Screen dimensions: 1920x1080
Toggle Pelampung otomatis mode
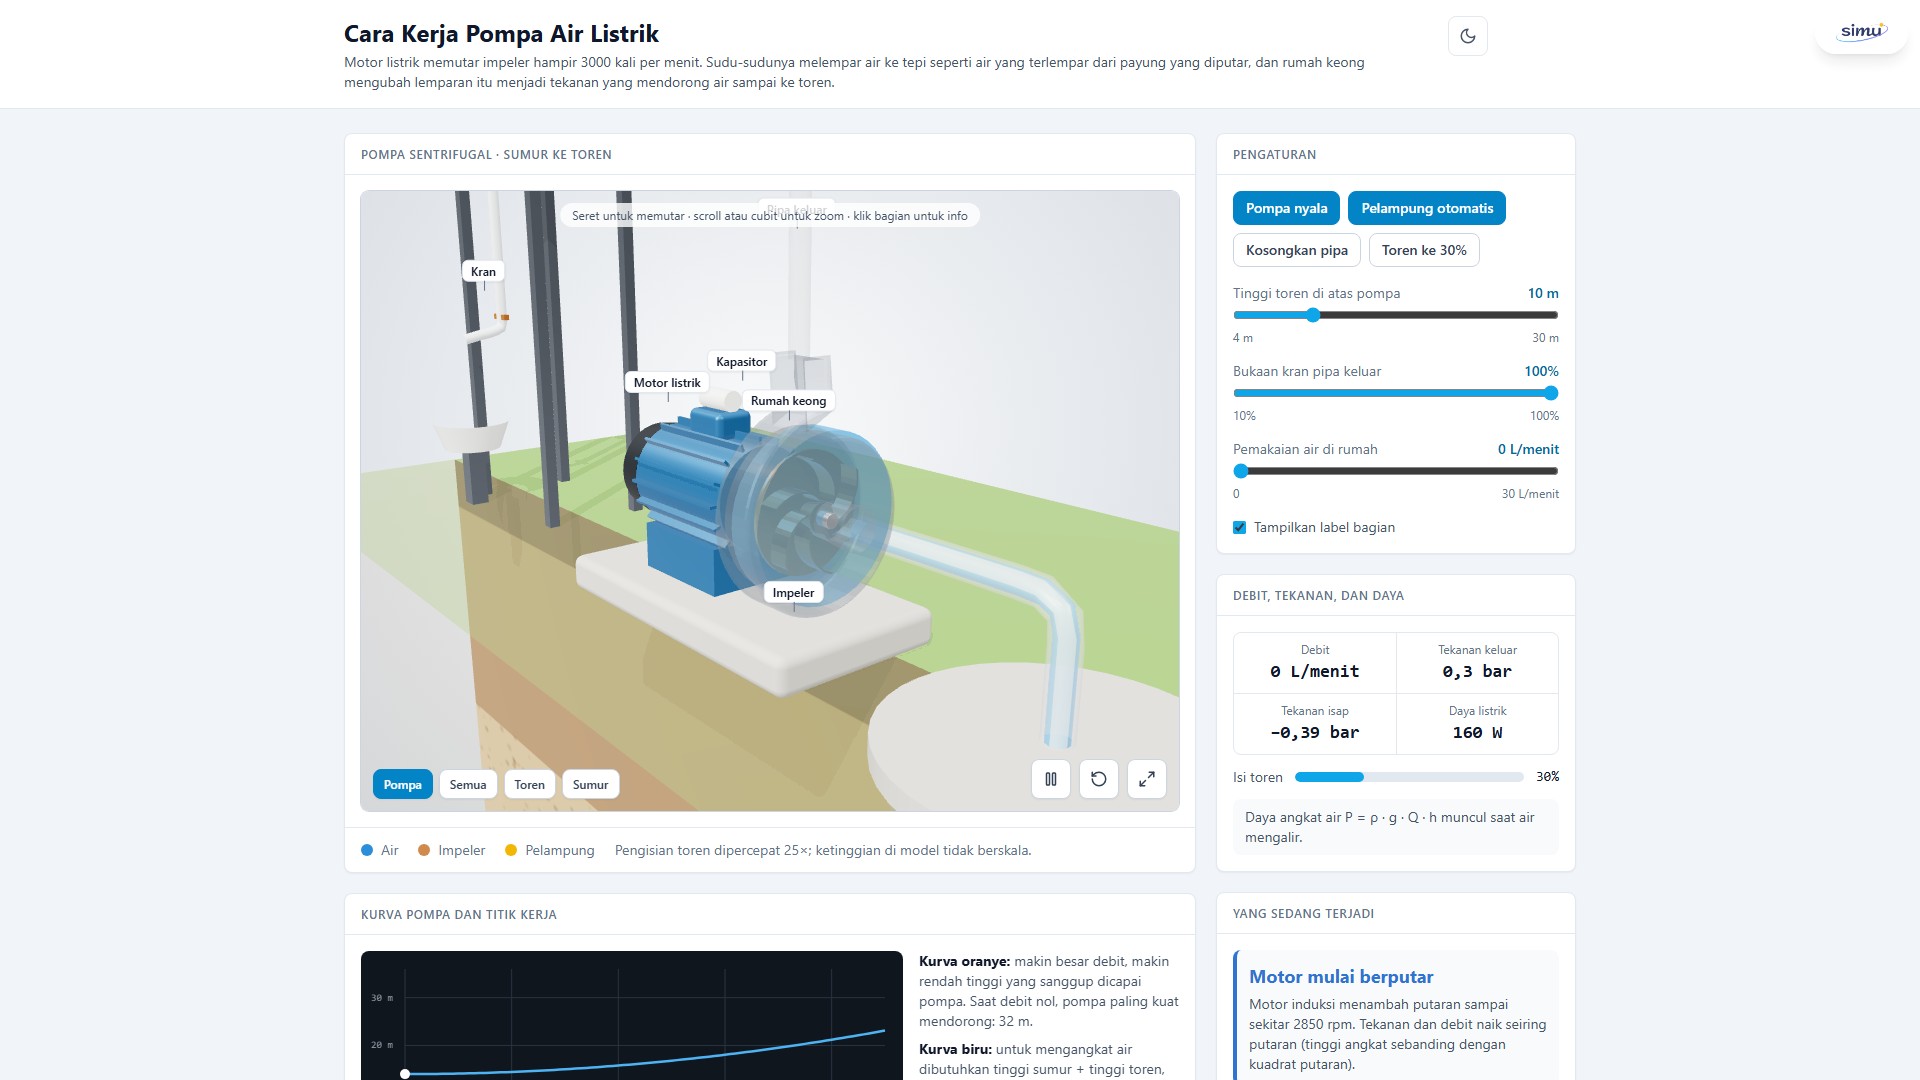[1427, 208]
